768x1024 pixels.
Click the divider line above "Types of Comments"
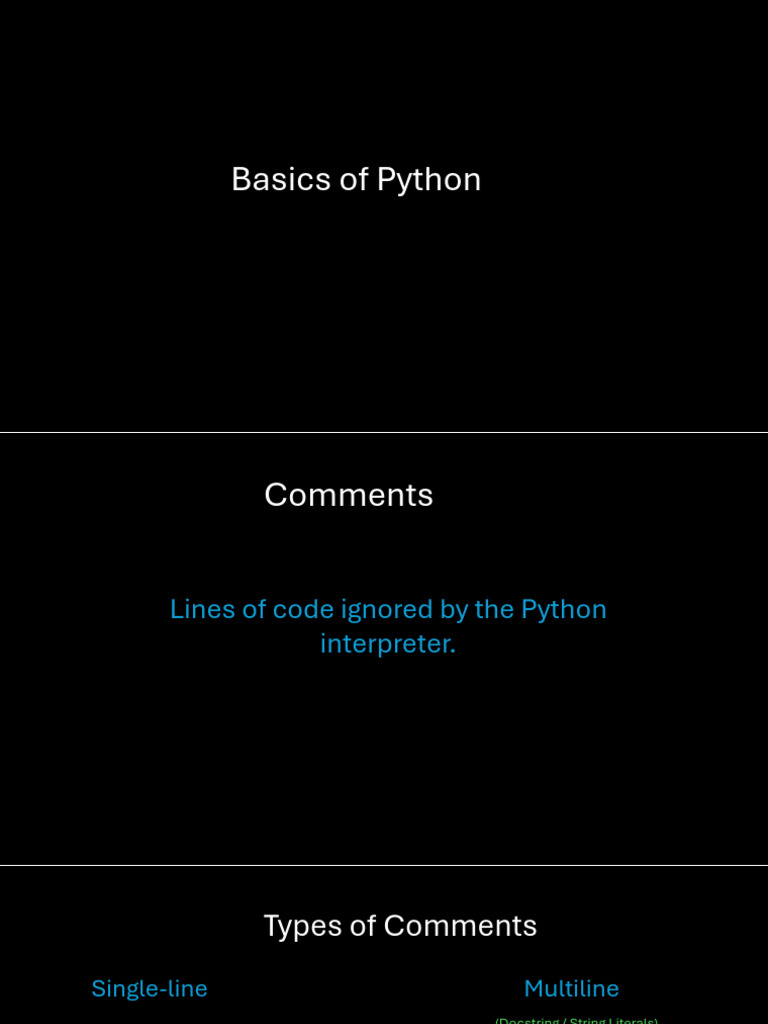pos(384,866)
